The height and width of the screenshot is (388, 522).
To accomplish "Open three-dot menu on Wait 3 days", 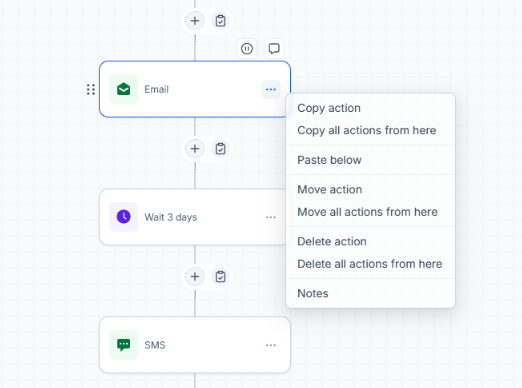I will (271, 217).
